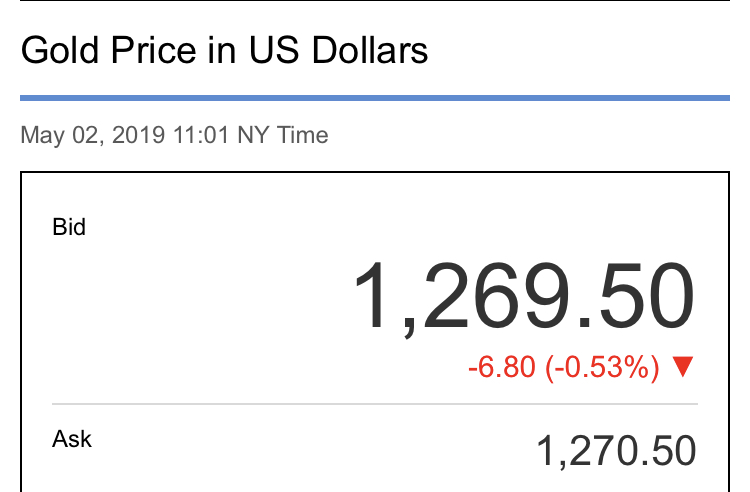The height and width of the screenshot is (492, 750).
Task: Click the year 2019 in the timestamp
Action: [139, 135]
